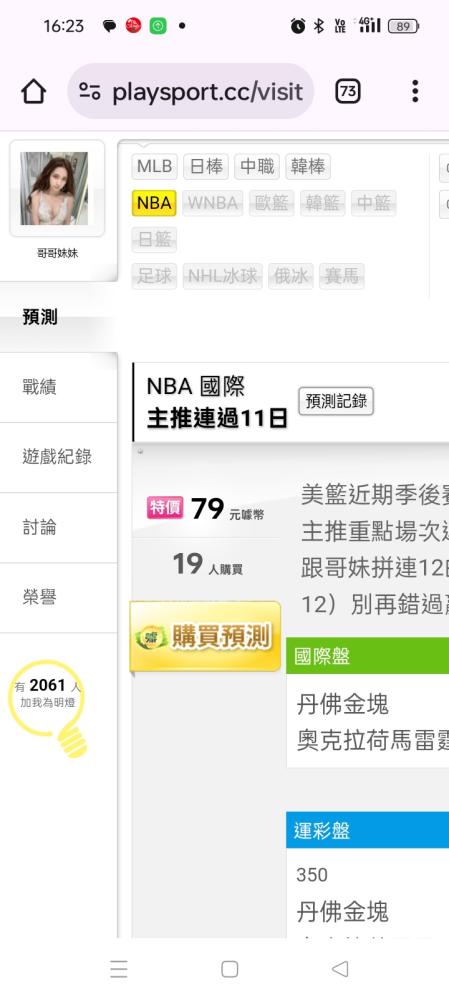This screenshot has width=449, height=1000.
Task: Open the 戰績 sidebar section
Action: tap(59, 387)
